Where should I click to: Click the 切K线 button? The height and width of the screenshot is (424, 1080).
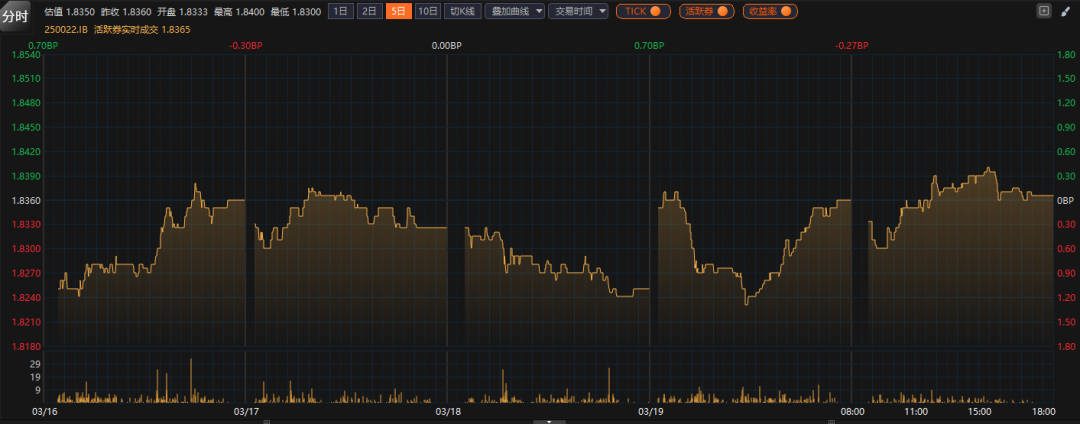click(x=461, y=11)
